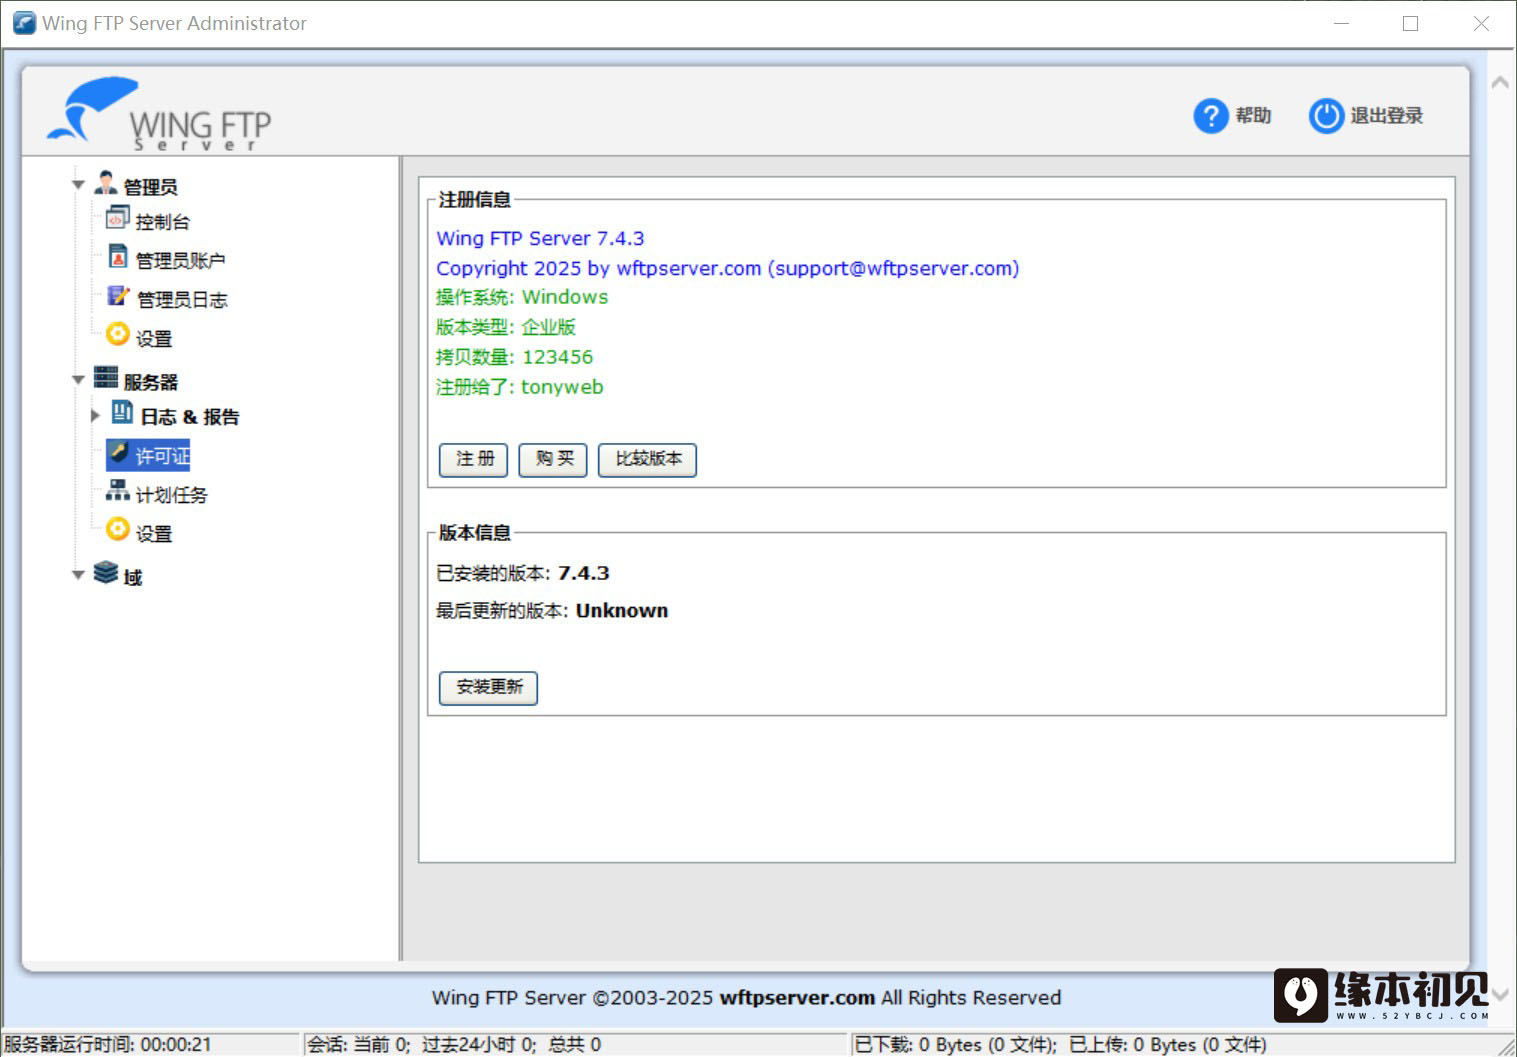Click the 注册 button
Screen dimensions: 1517x1057
(x=474, y=460)
